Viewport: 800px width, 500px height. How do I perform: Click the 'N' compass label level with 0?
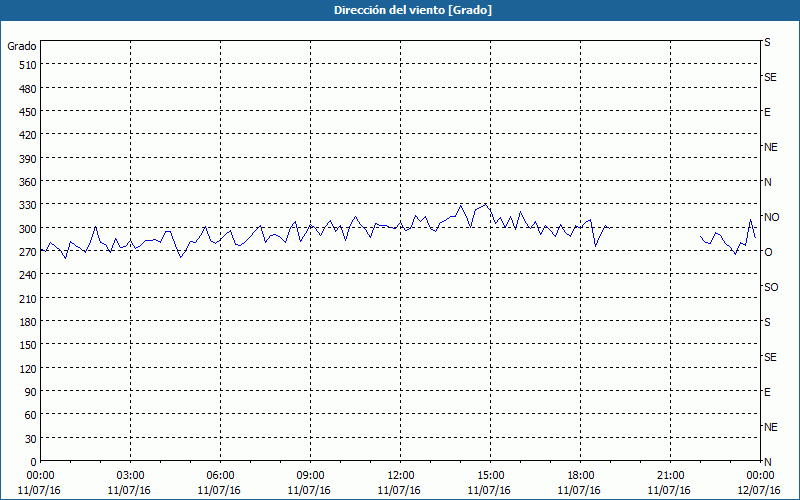tap(768, 462)
